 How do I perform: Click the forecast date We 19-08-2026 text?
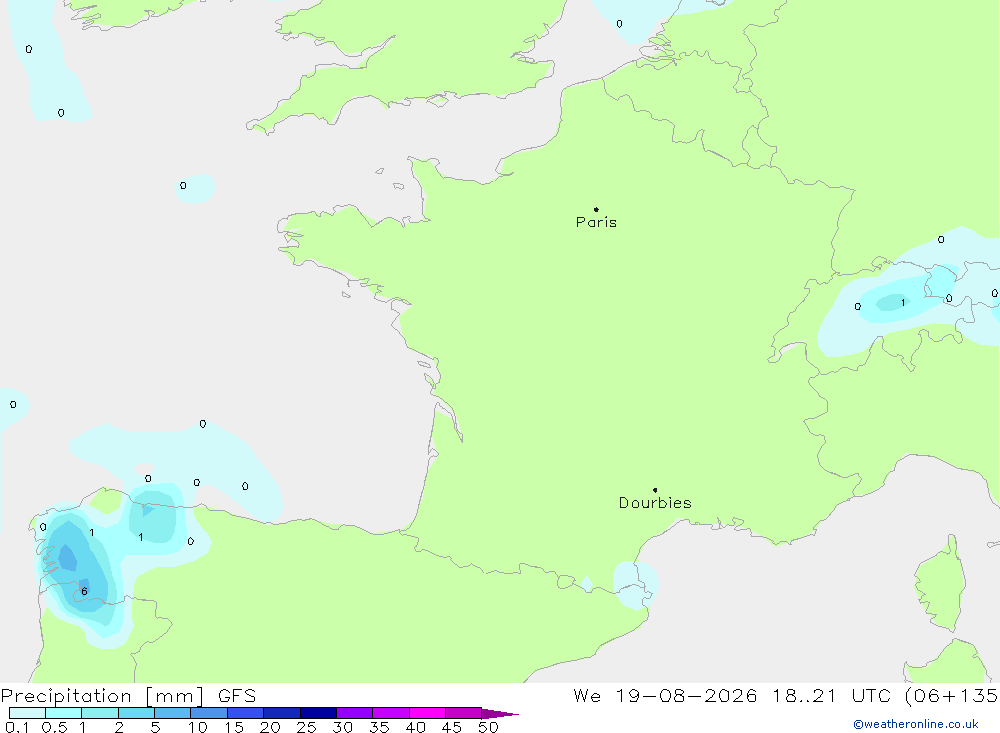coord(665,695)
